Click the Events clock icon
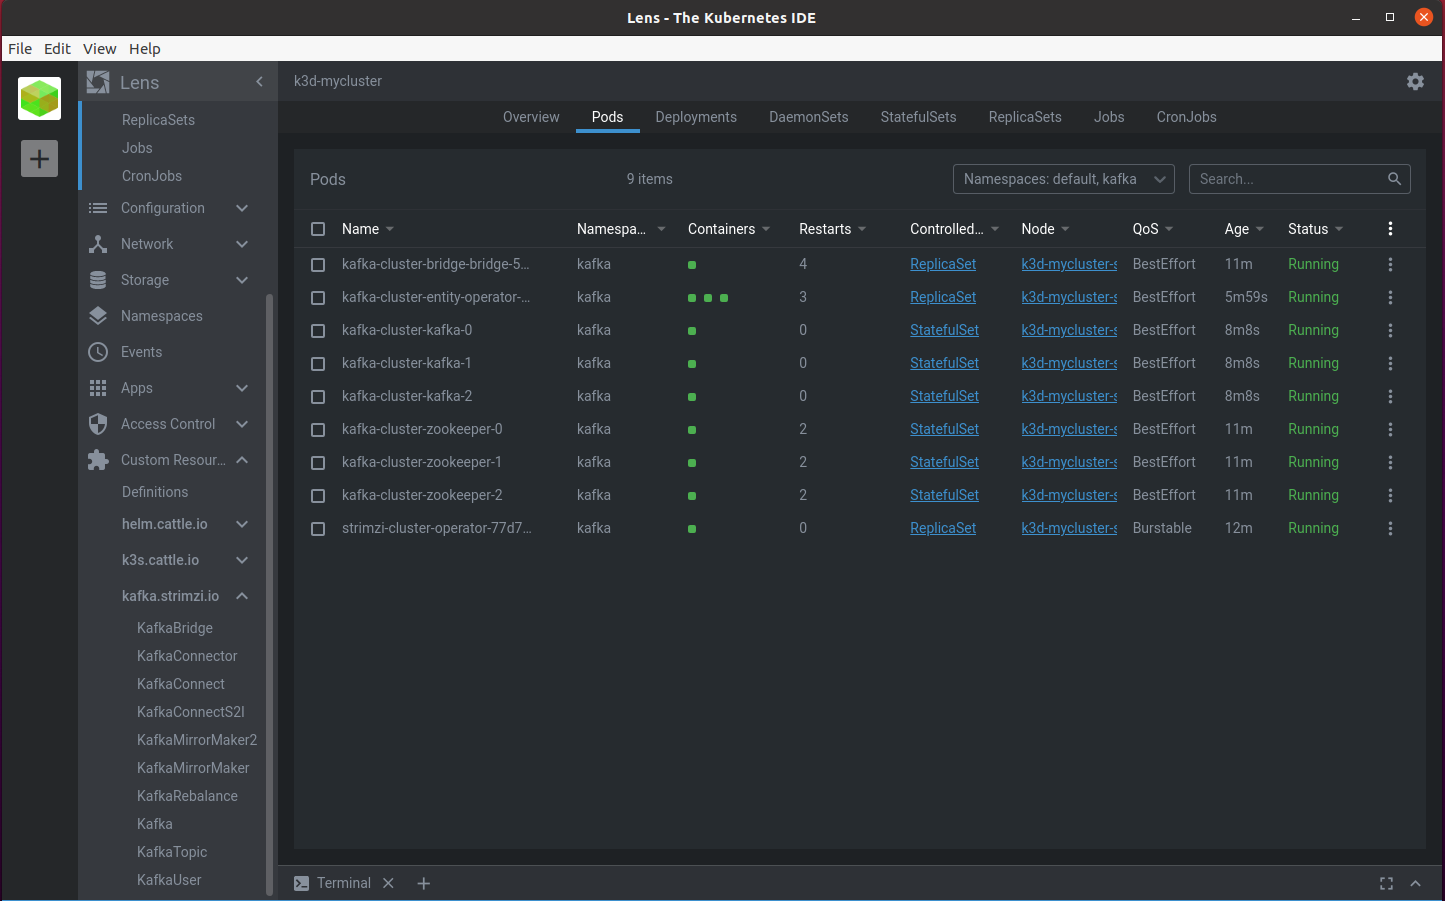This screenshot has width=1445, height=901. [98, 352]
